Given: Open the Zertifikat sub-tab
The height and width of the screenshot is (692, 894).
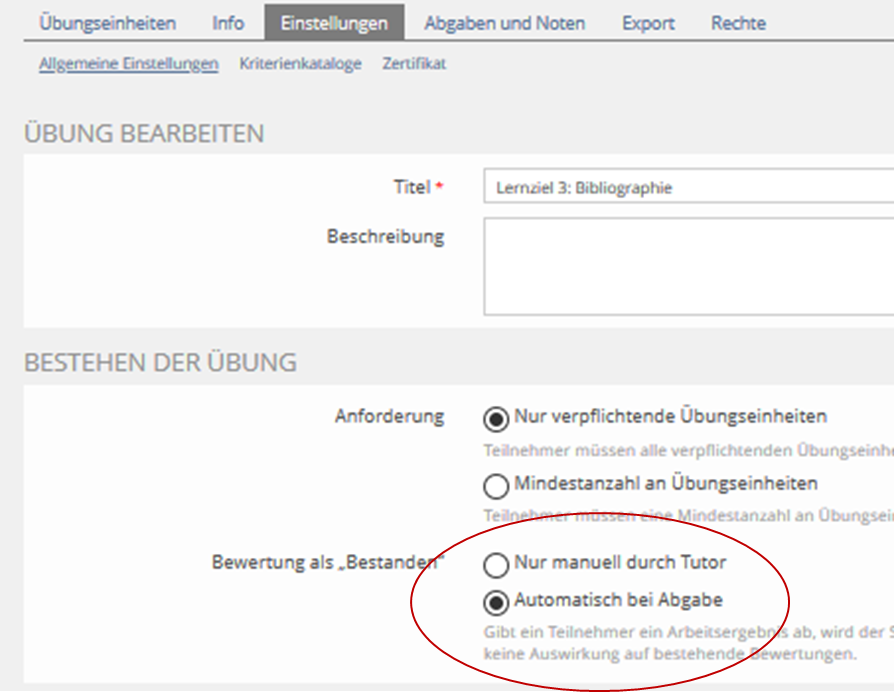Looking at the screenshot, I should tap(414, 64).
